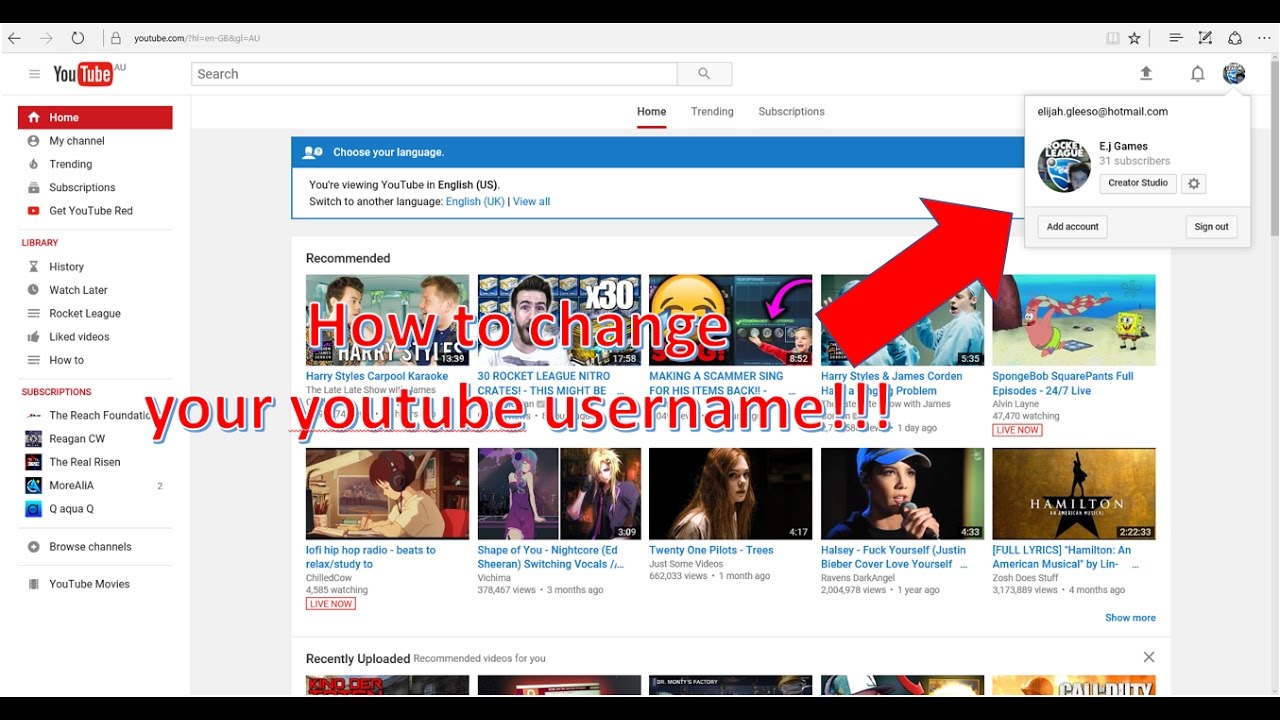Click the browser address bar URL
Viewport: 1280px width, 720px height.
(197, 38)
